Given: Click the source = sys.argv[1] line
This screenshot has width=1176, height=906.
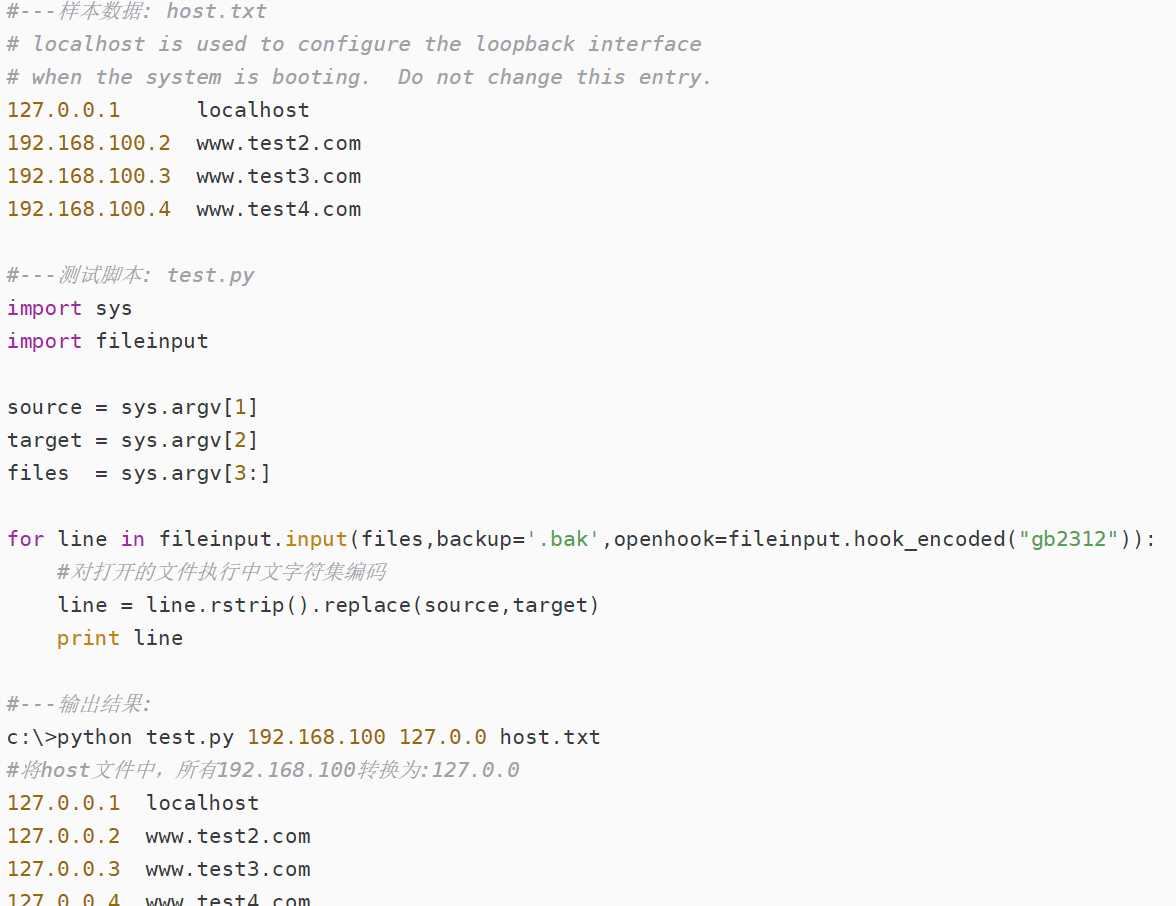Looking at the screenshot, I should tap(132, 407).
